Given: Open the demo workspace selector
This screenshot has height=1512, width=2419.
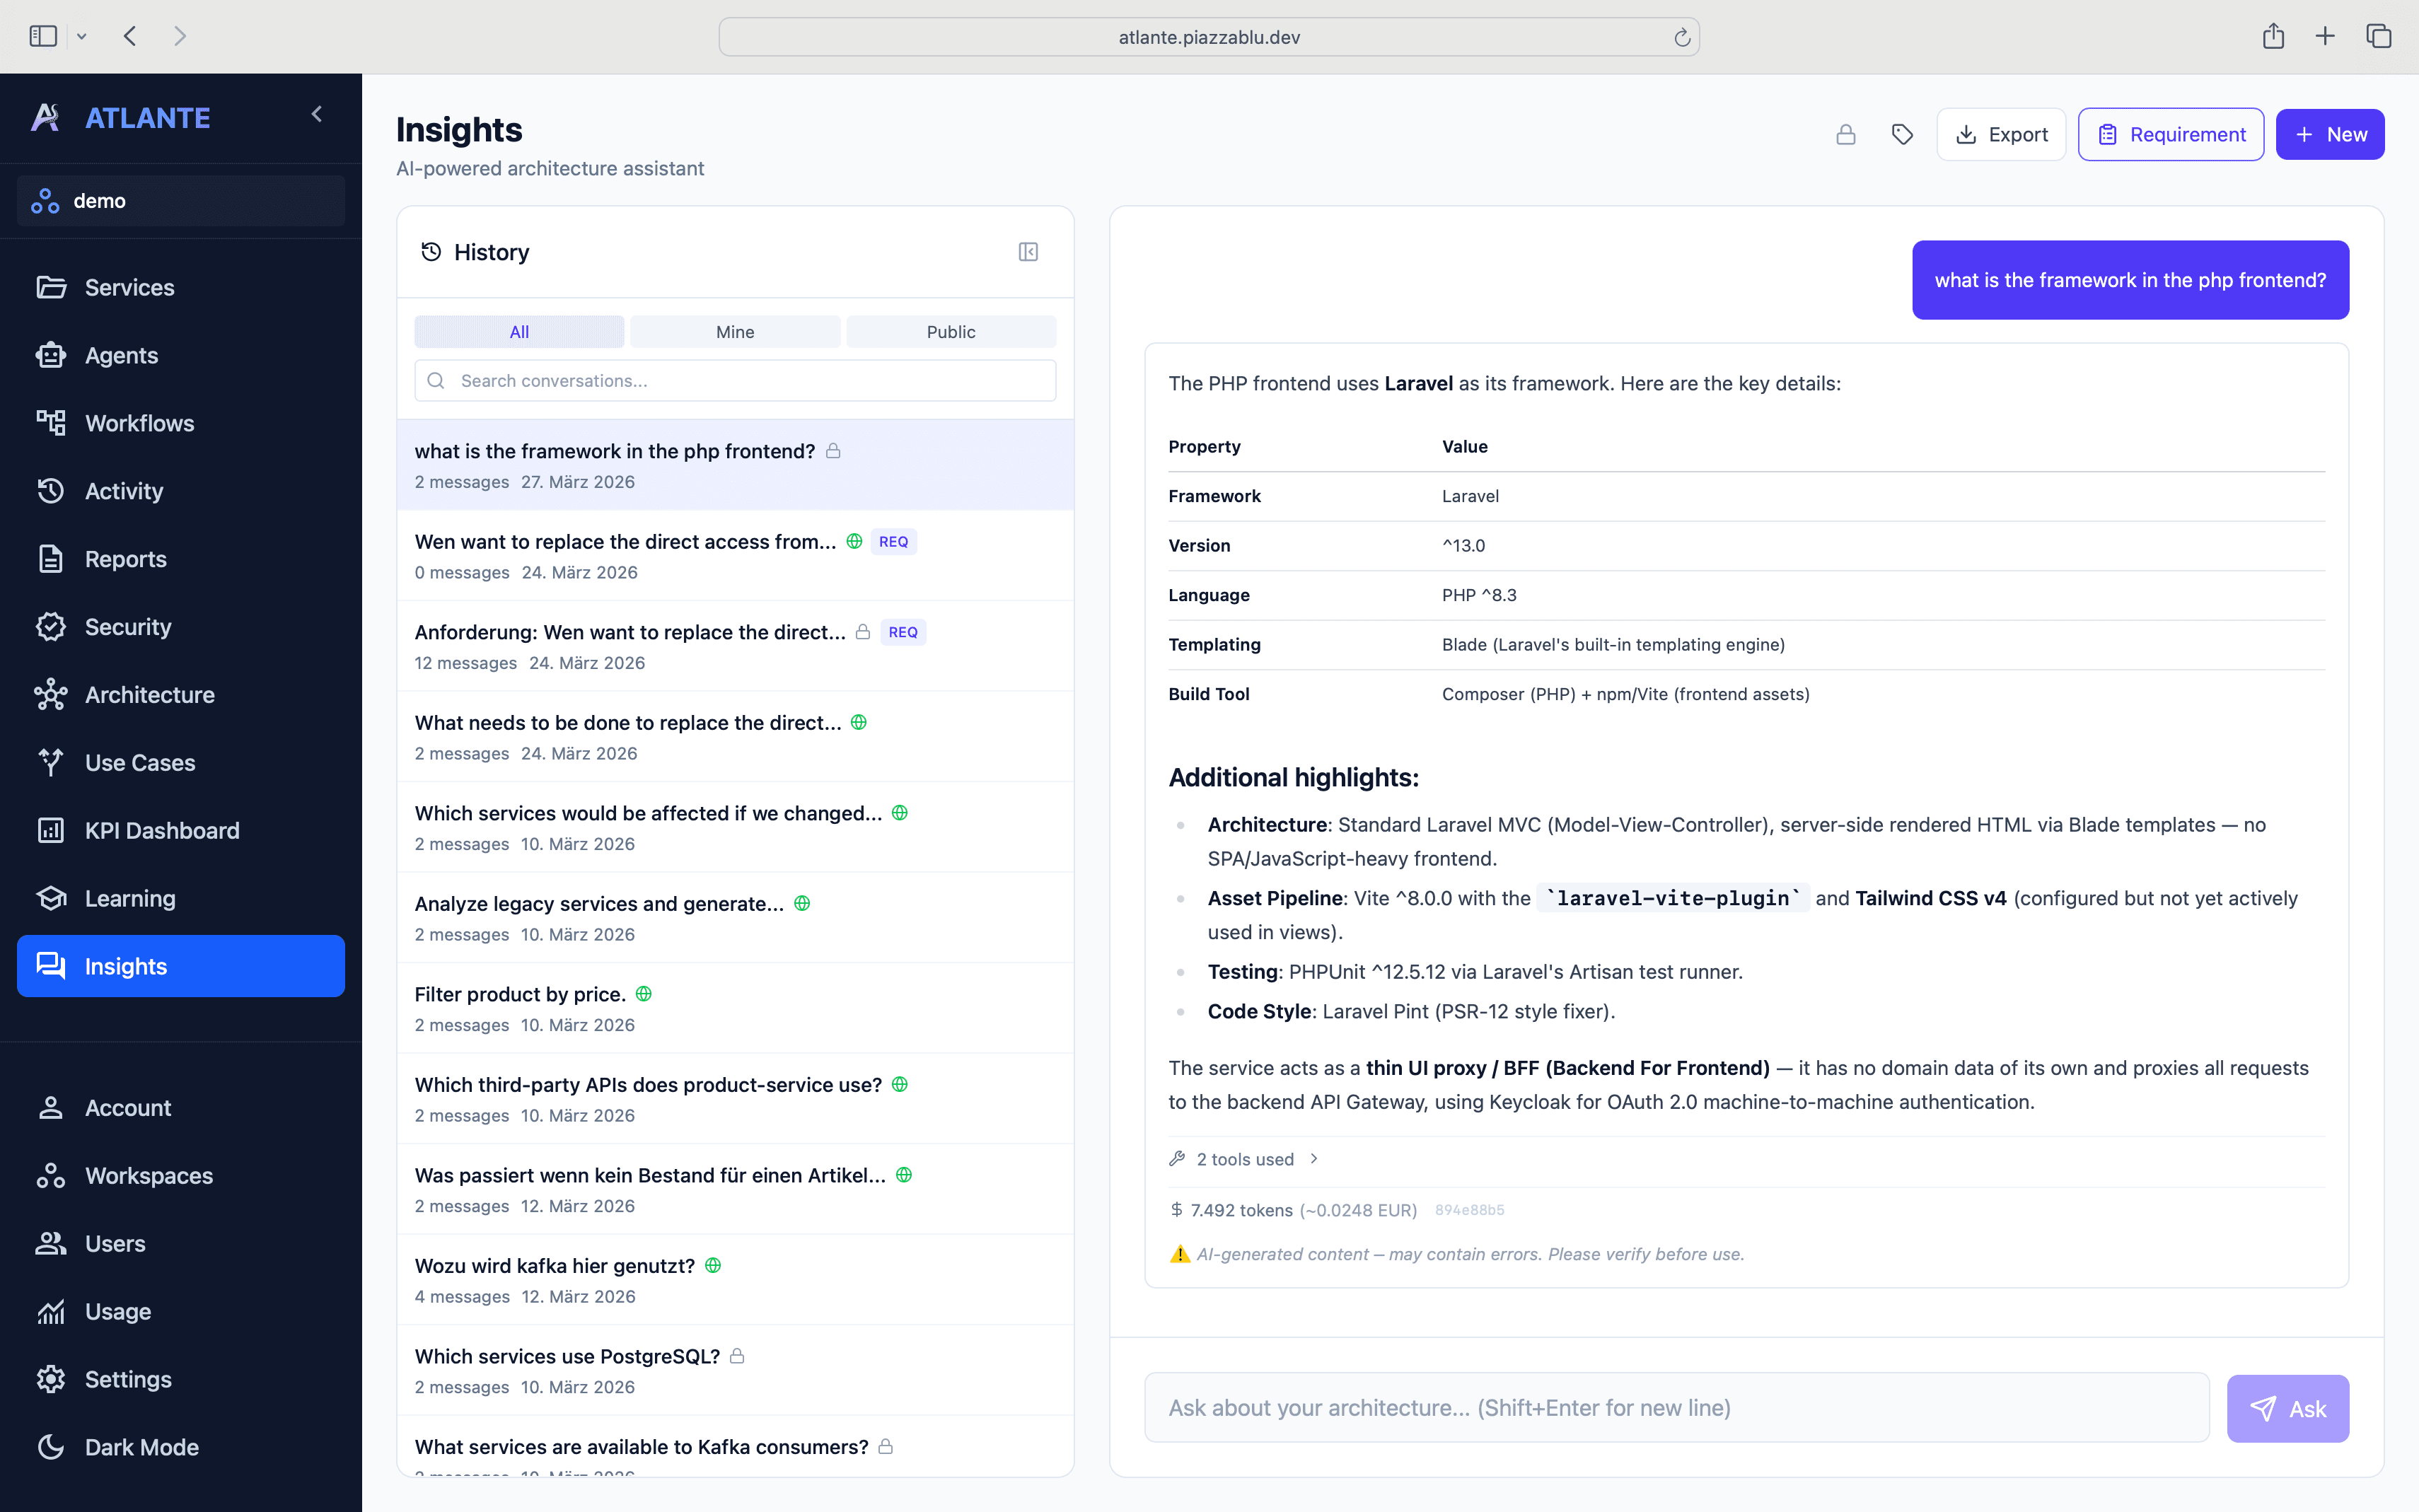Looking at the screenshot, I should (x=181, y=201).
